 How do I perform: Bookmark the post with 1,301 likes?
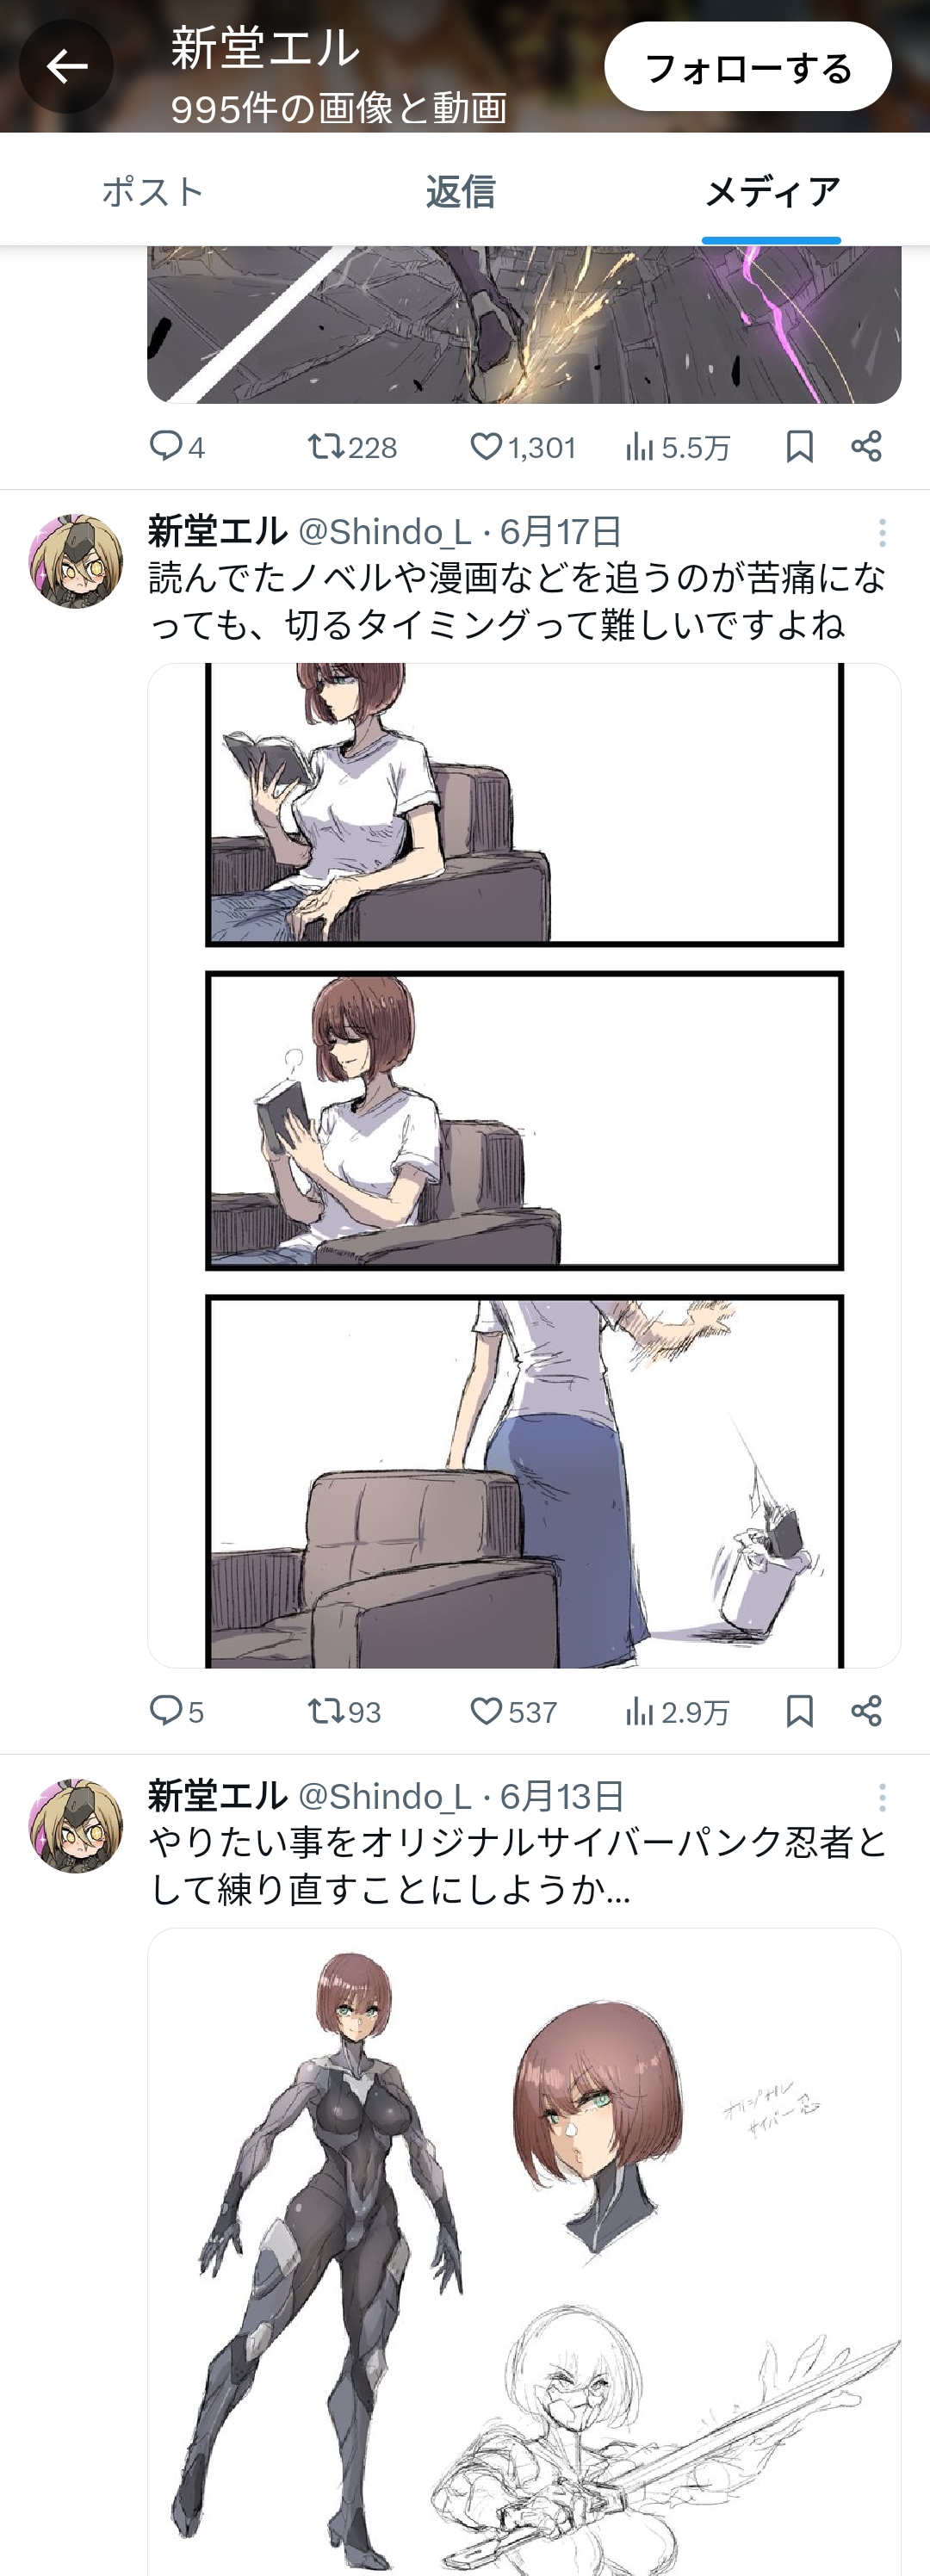pos(799,446)
